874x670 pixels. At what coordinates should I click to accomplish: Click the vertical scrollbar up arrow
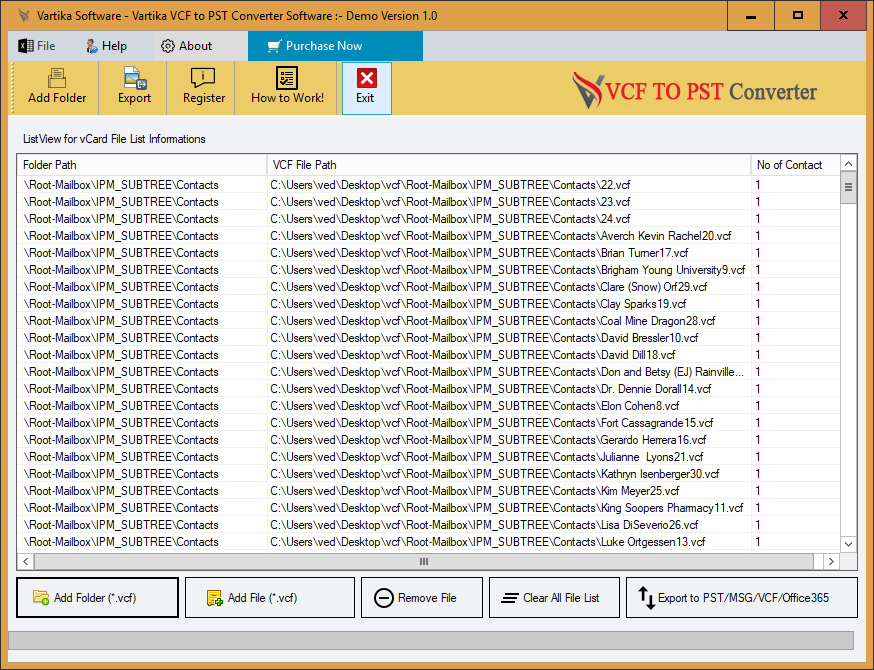pos(848,164)
